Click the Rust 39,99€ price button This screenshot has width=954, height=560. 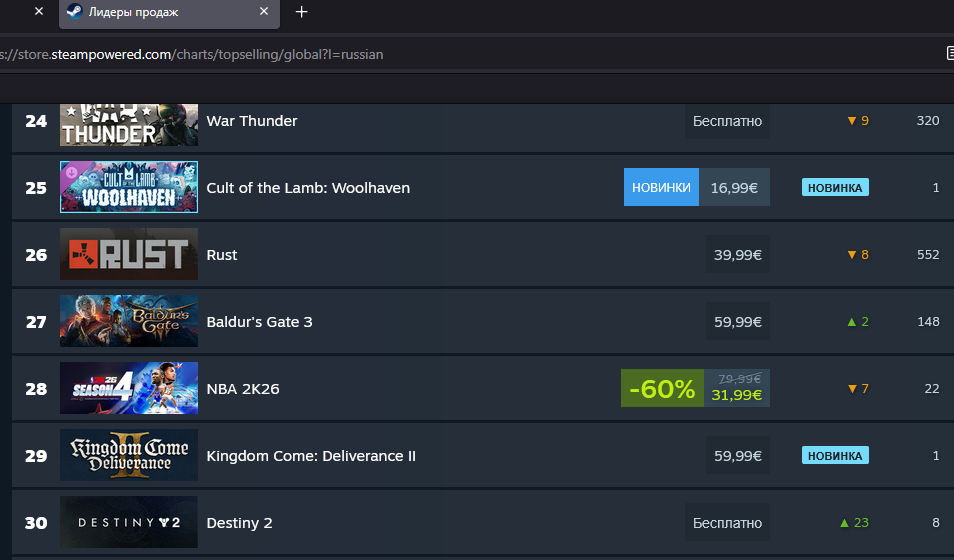(x=738, y=254)
